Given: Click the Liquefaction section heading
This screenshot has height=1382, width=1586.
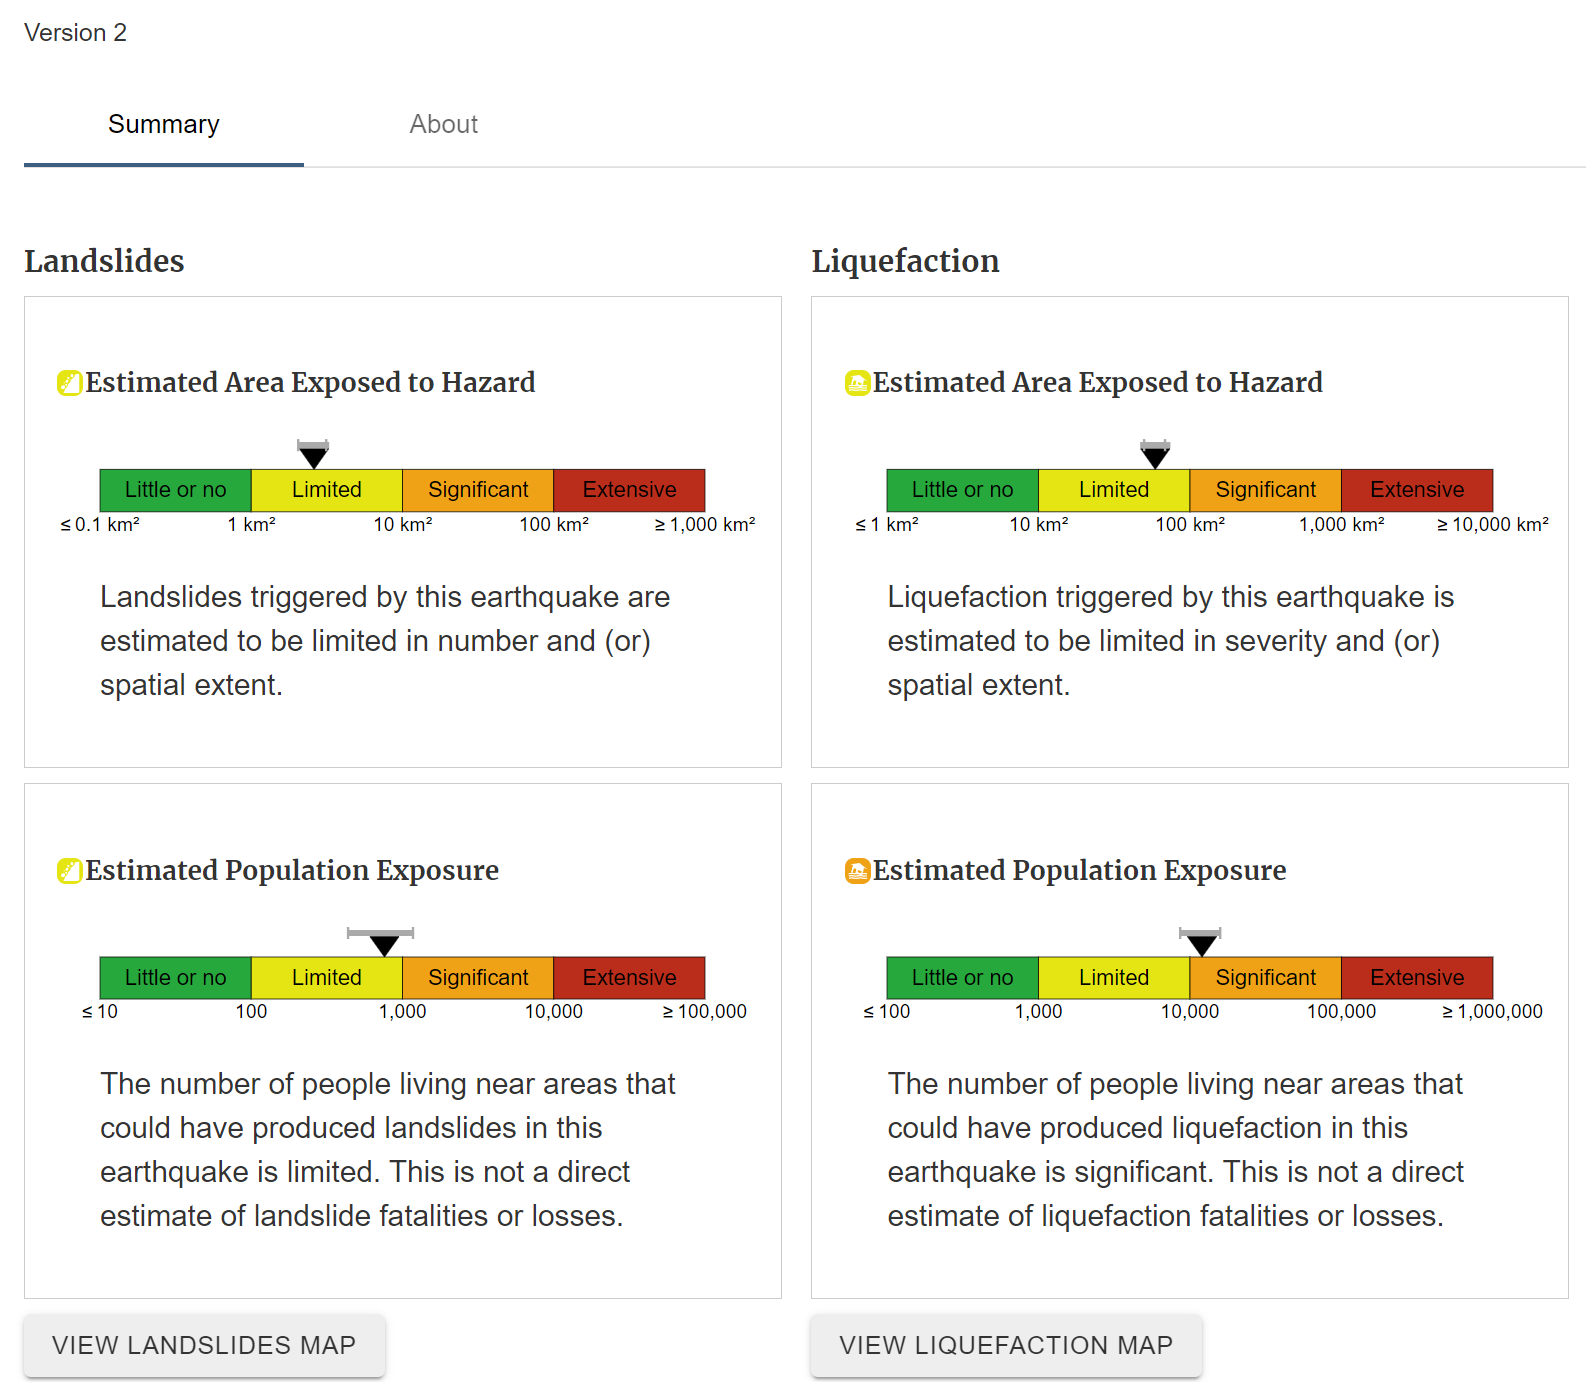Looking at the screenshot, I should (905, 261).
